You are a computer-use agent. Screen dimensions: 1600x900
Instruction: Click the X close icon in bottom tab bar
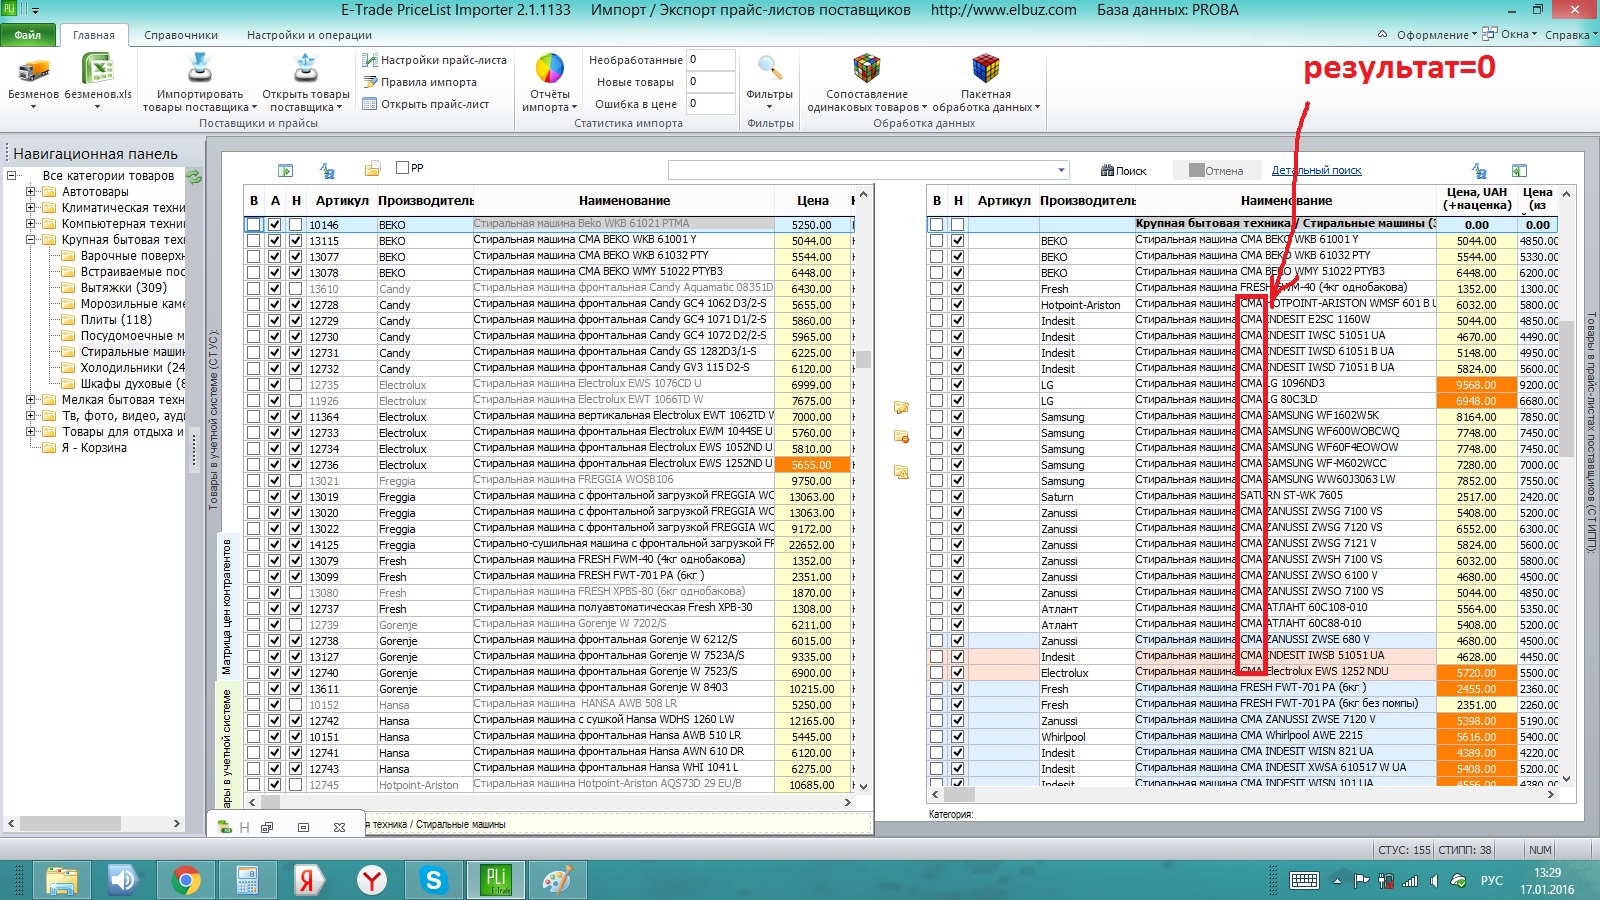click(x=339, y=828)
